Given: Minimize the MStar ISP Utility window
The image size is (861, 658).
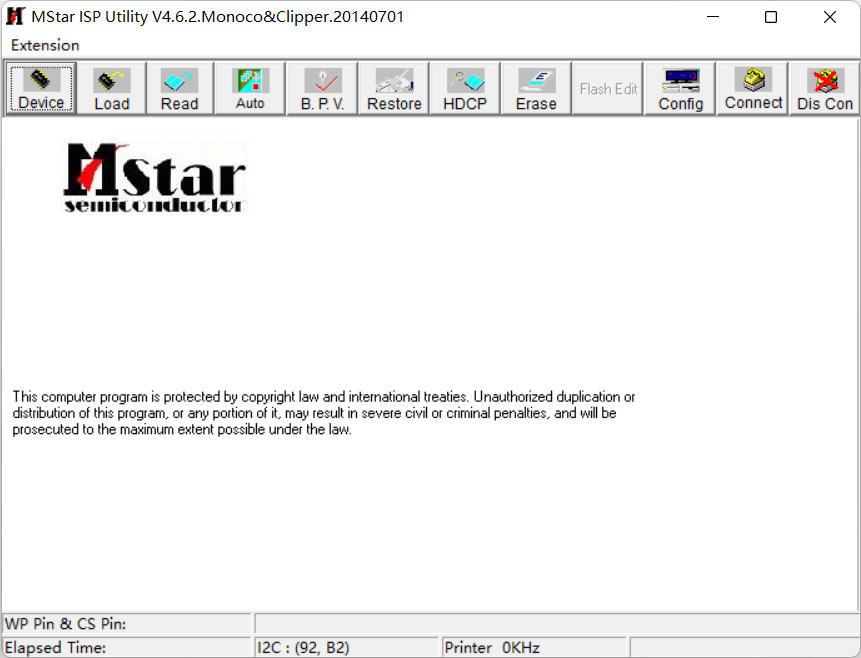Looking at the screenshot, I should (x=713, y=17).
